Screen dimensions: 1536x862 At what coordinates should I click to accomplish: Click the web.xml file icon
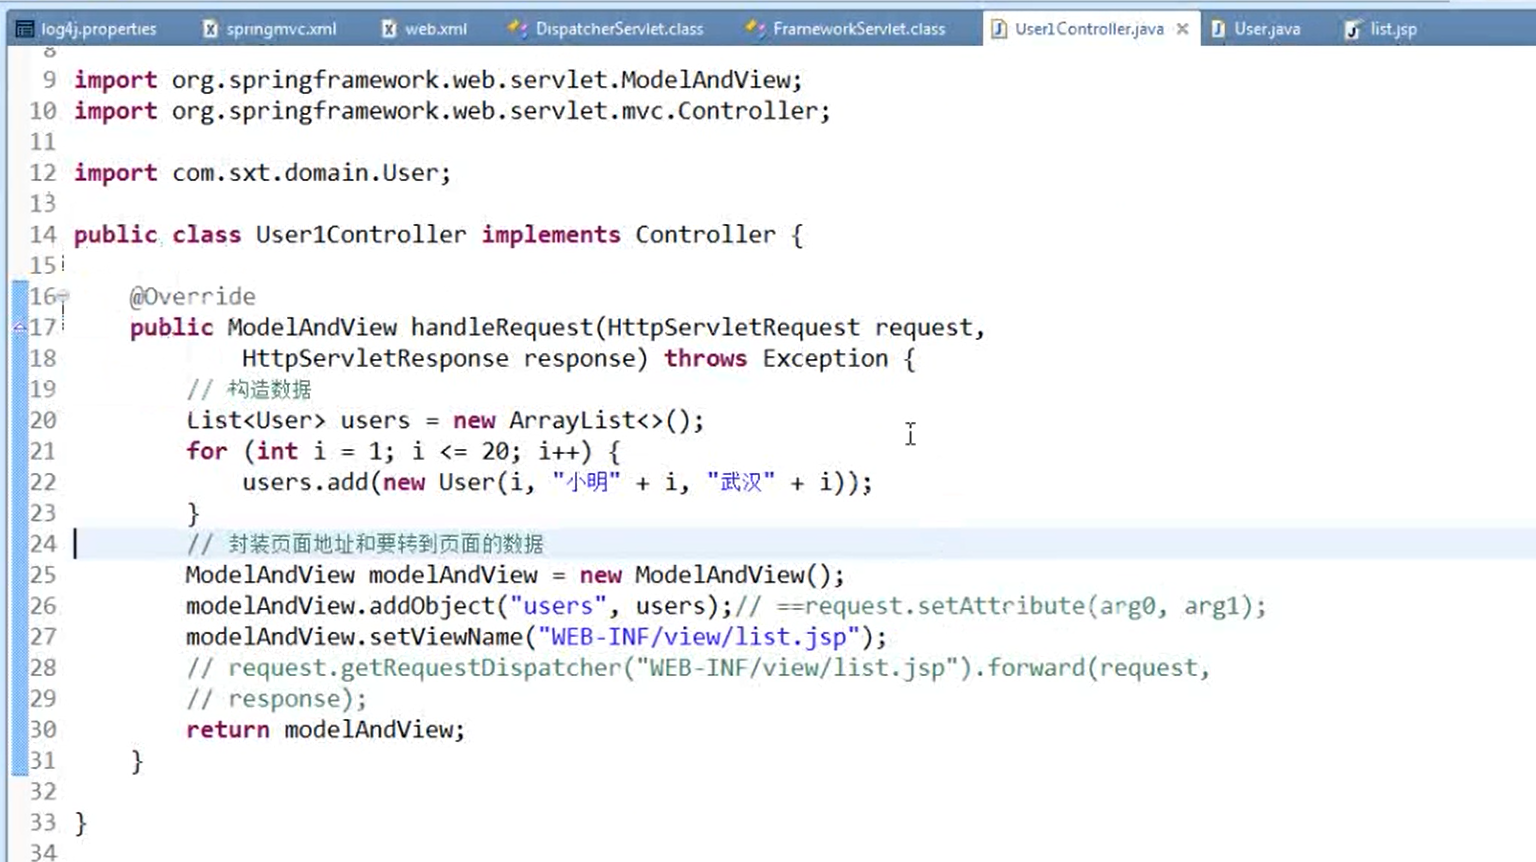click(x=389, y=29)
